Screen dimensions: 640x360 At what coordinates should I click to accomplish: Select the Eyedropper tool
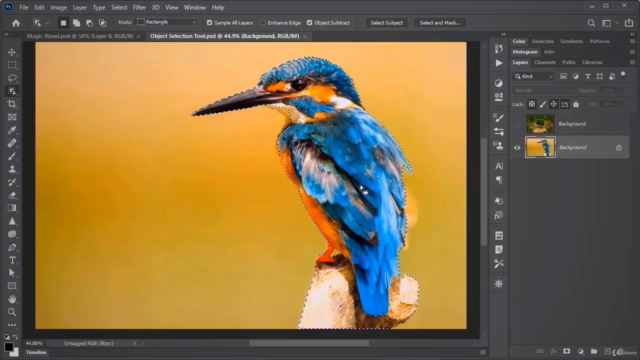(x=12, y=130)
